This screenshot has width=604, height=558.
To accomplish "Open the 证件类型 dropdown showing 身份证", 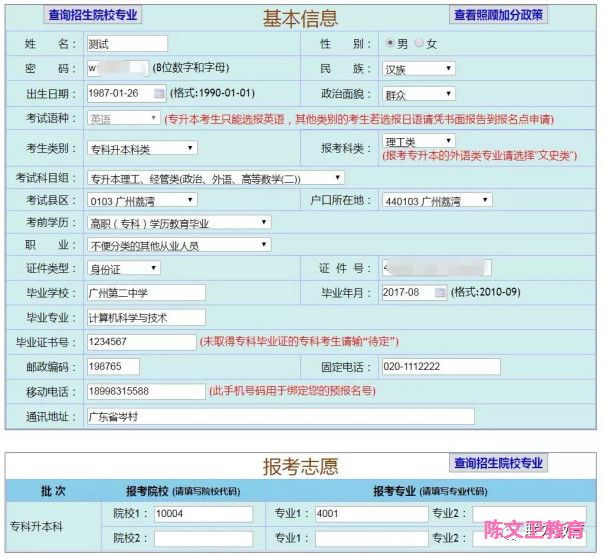I will 124,269.
